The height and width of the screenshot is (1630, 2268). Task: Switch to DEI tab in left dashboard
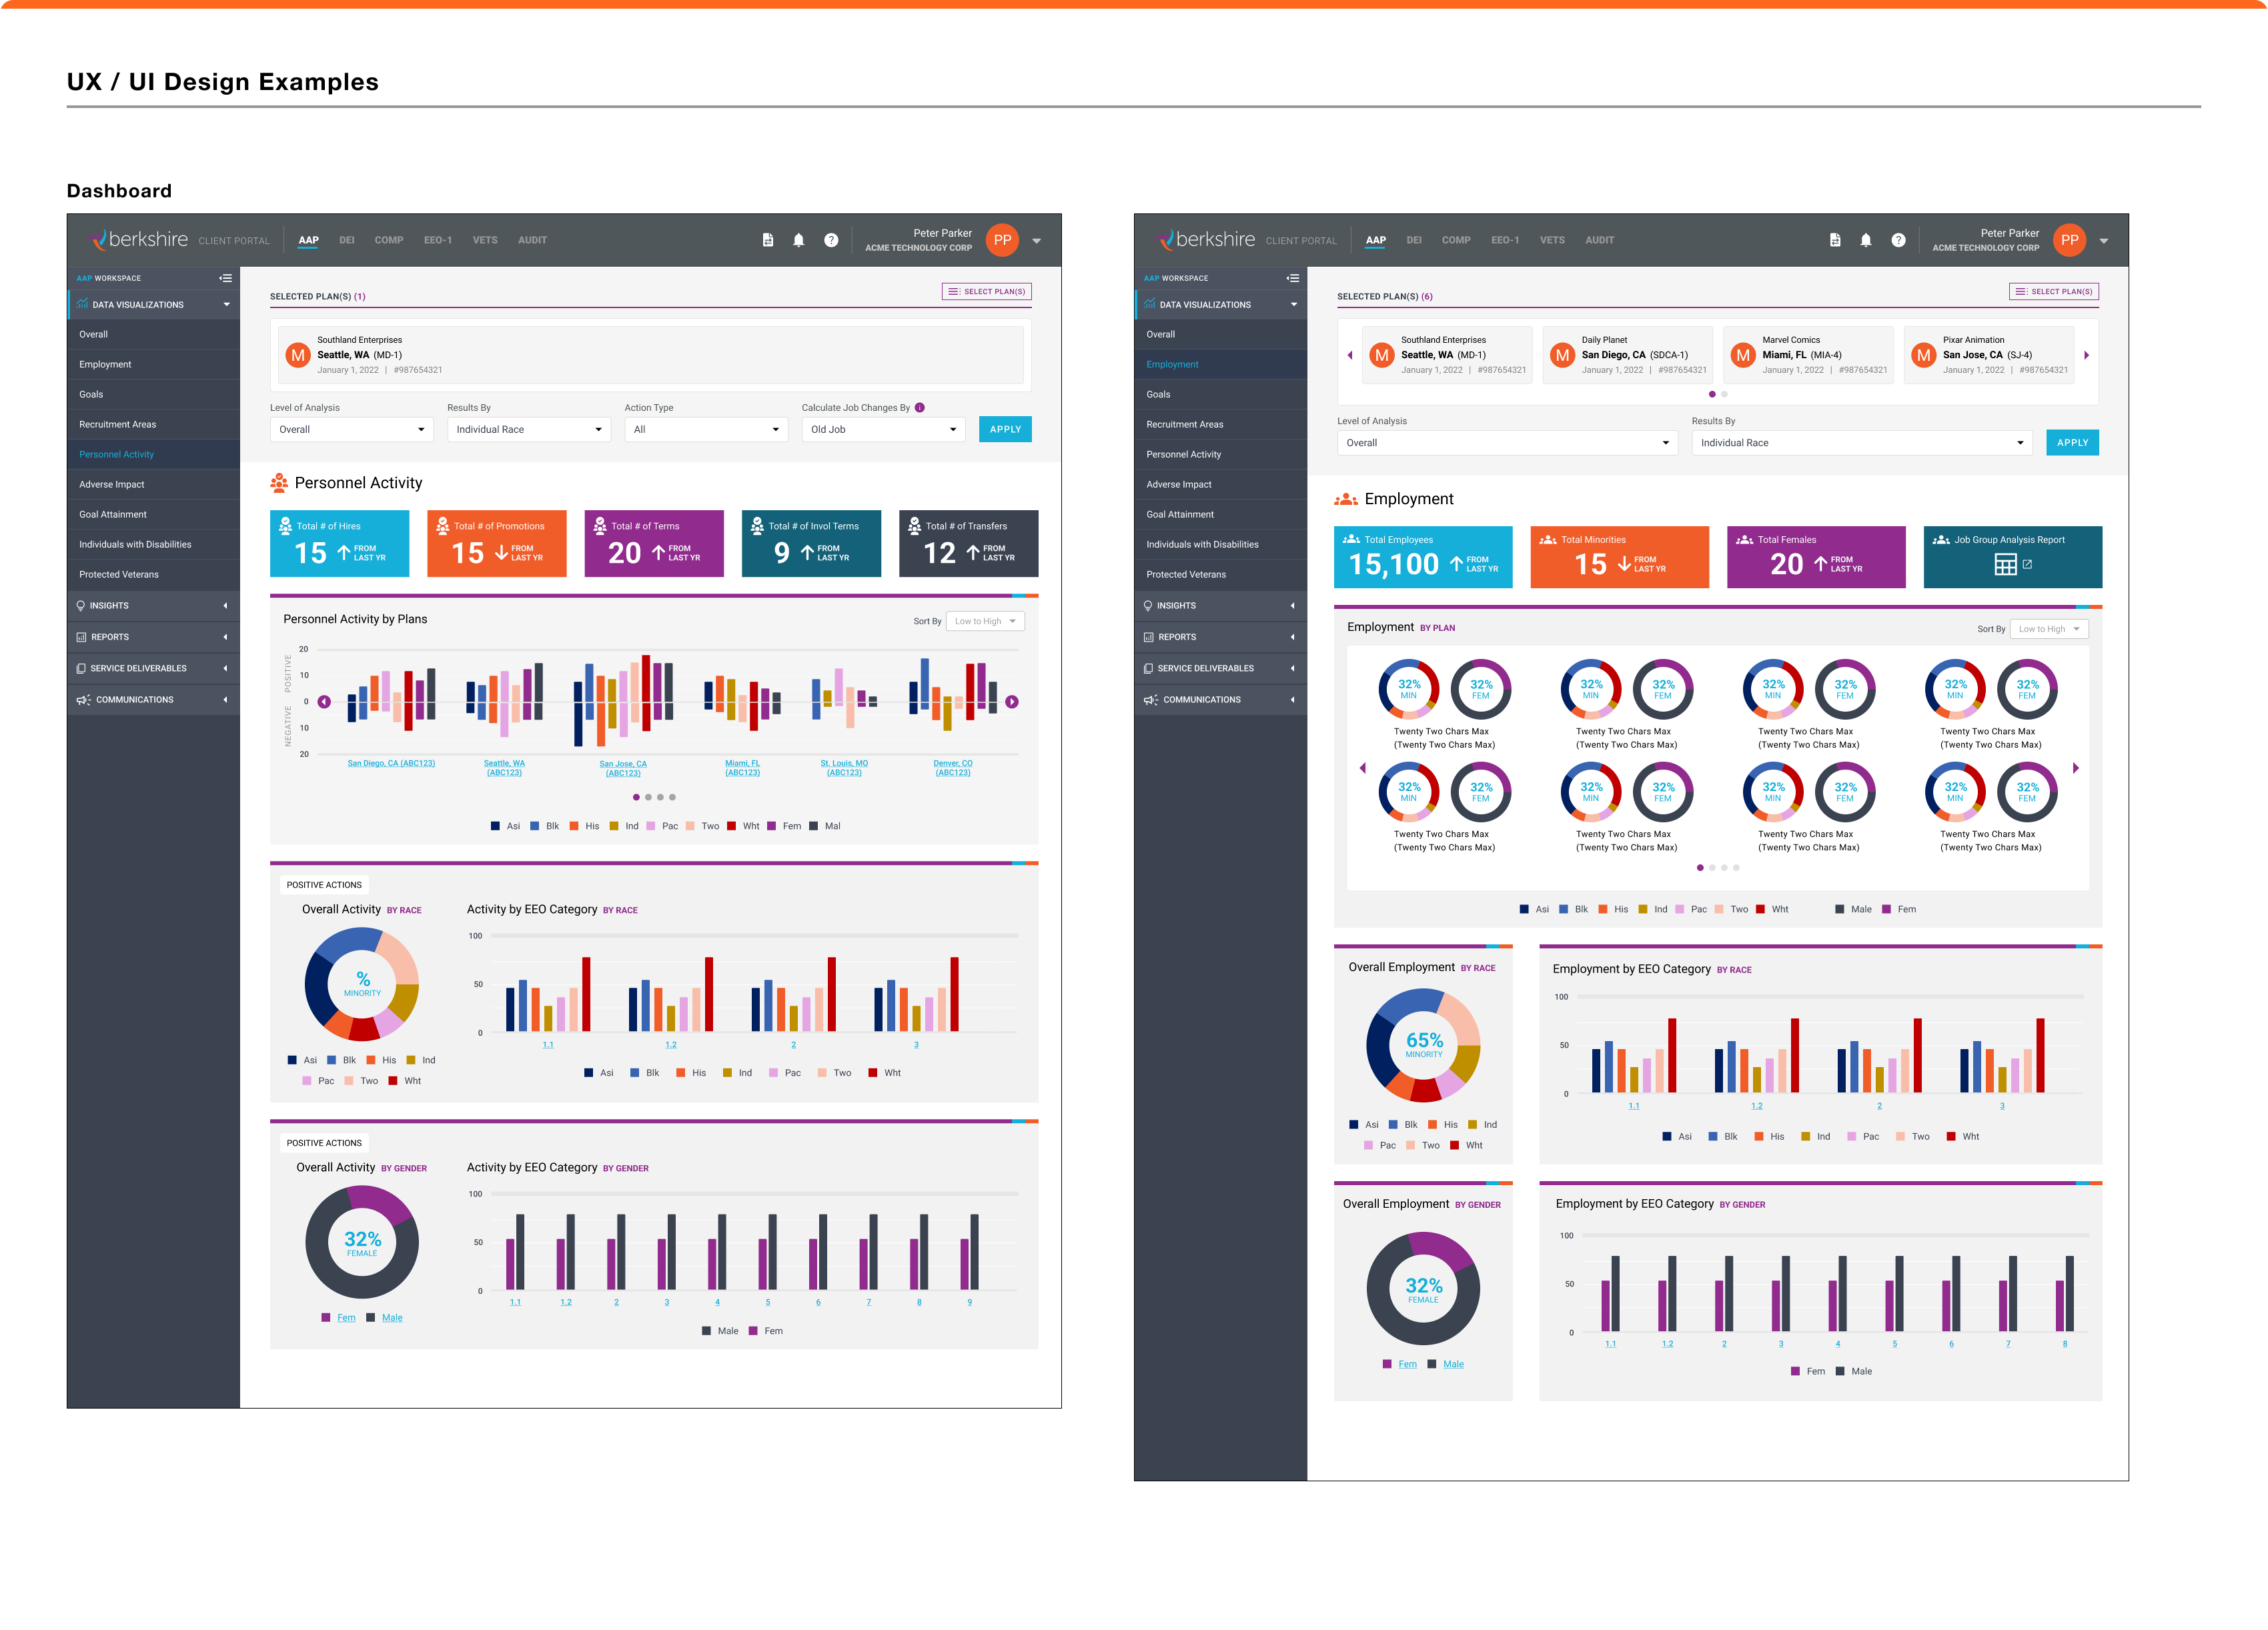click(x=347, y=240)
